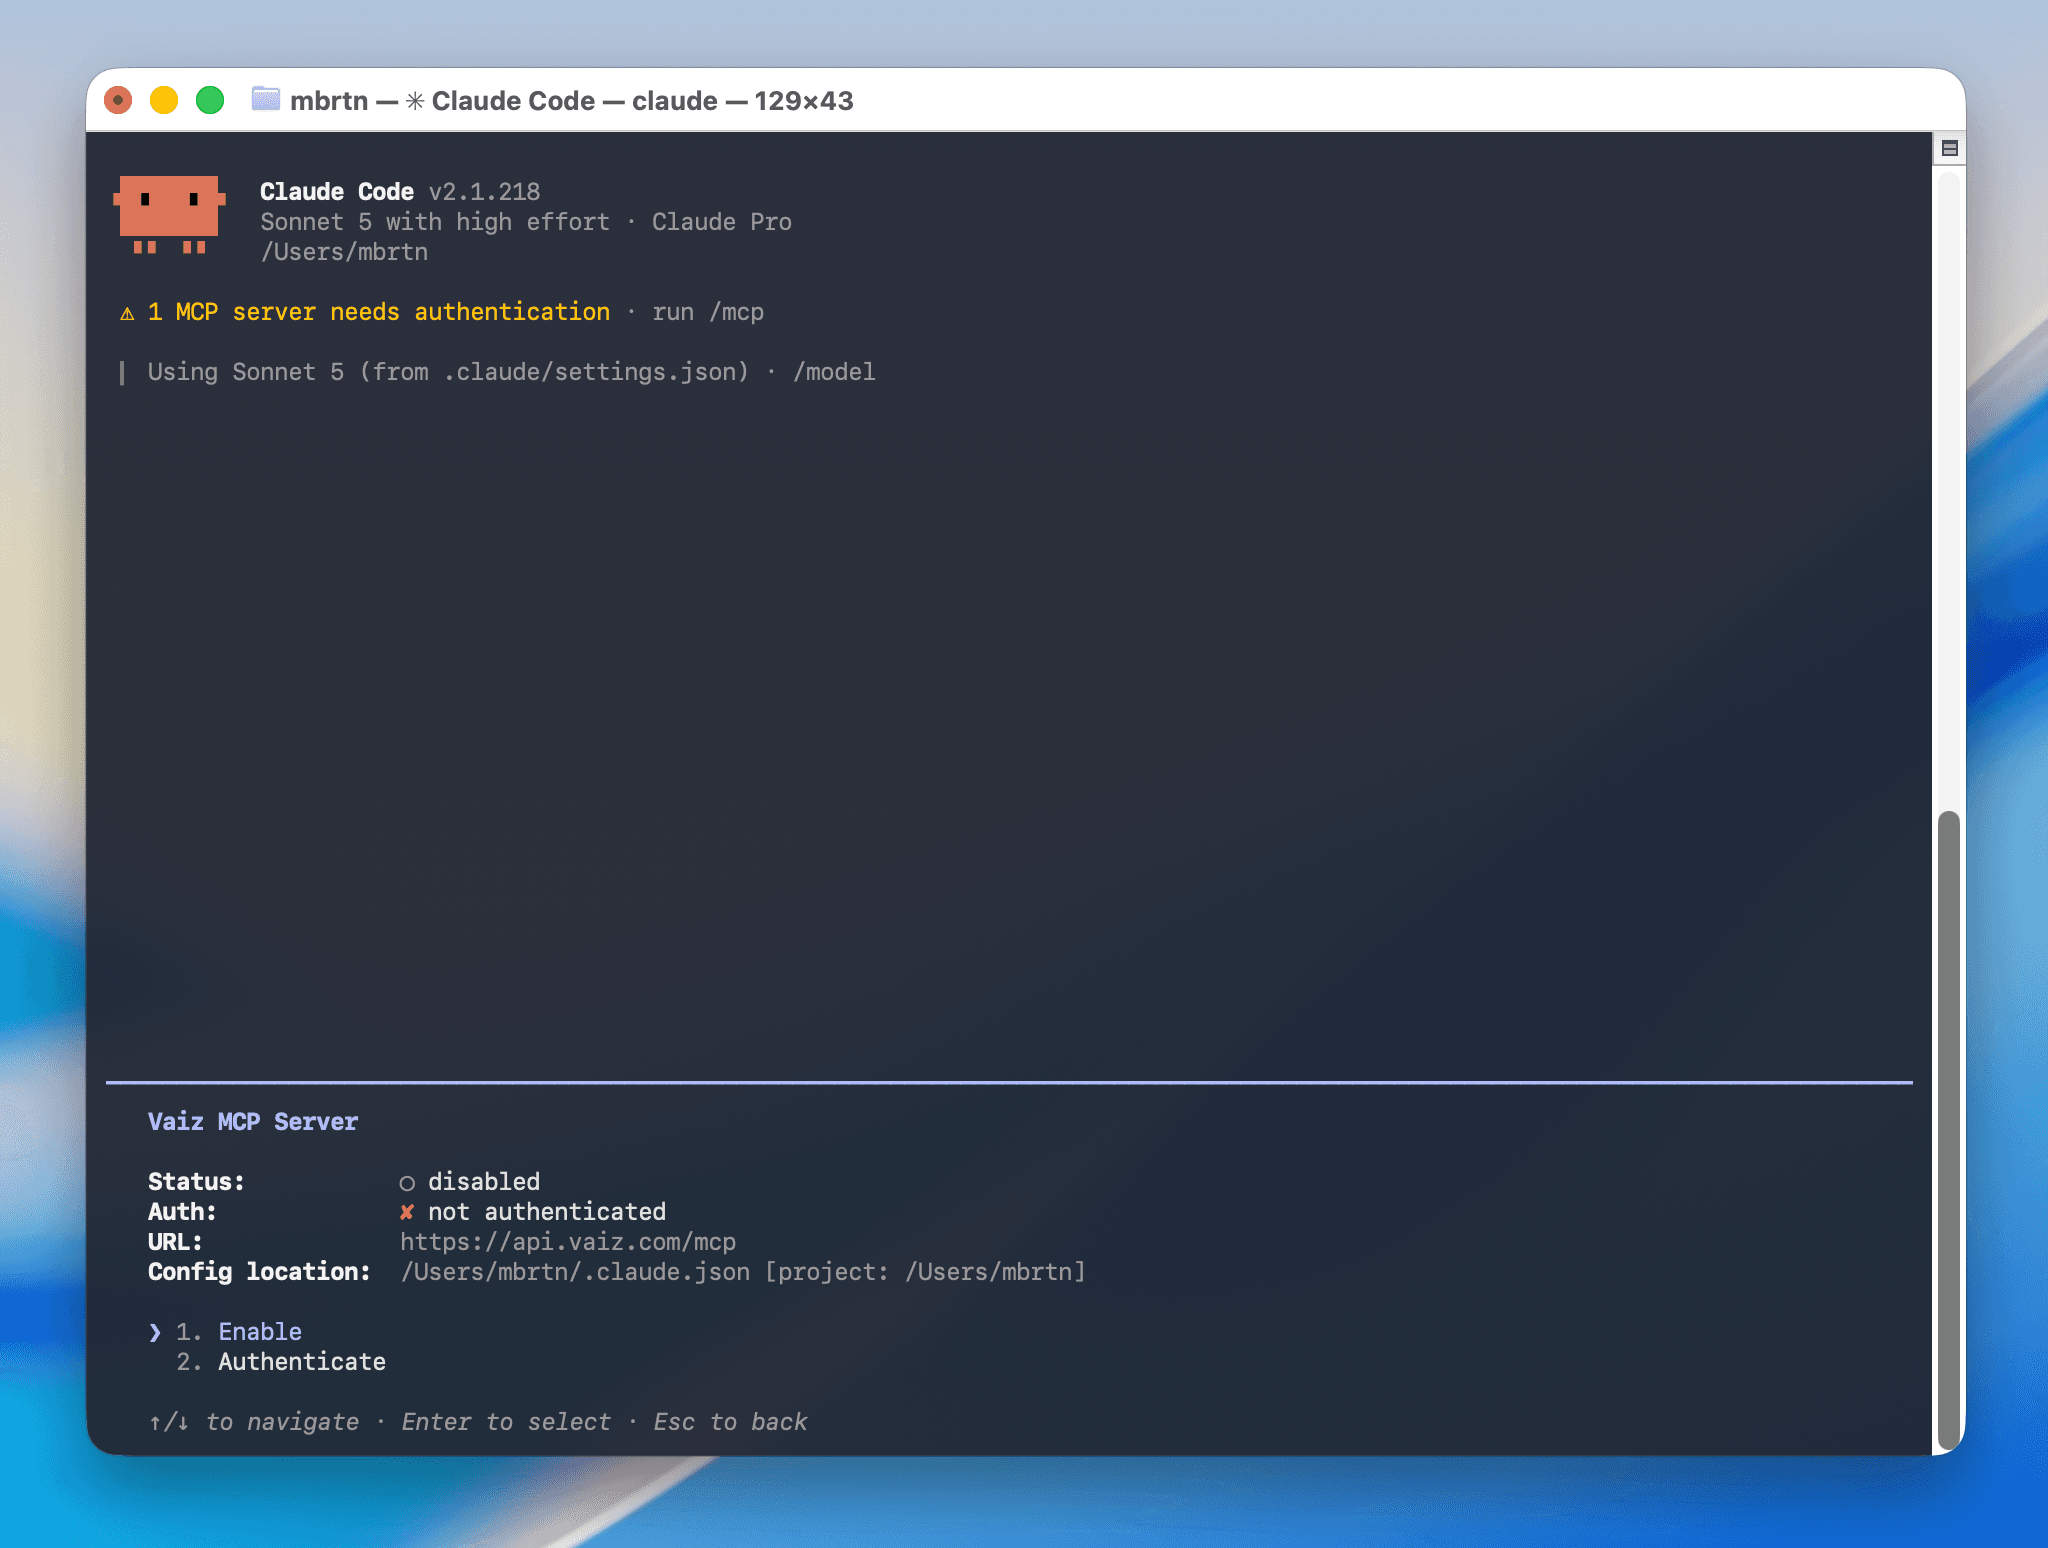The image size is (2048, 1548).
Task: Click the version text v2.1.218
Action: 484,192
